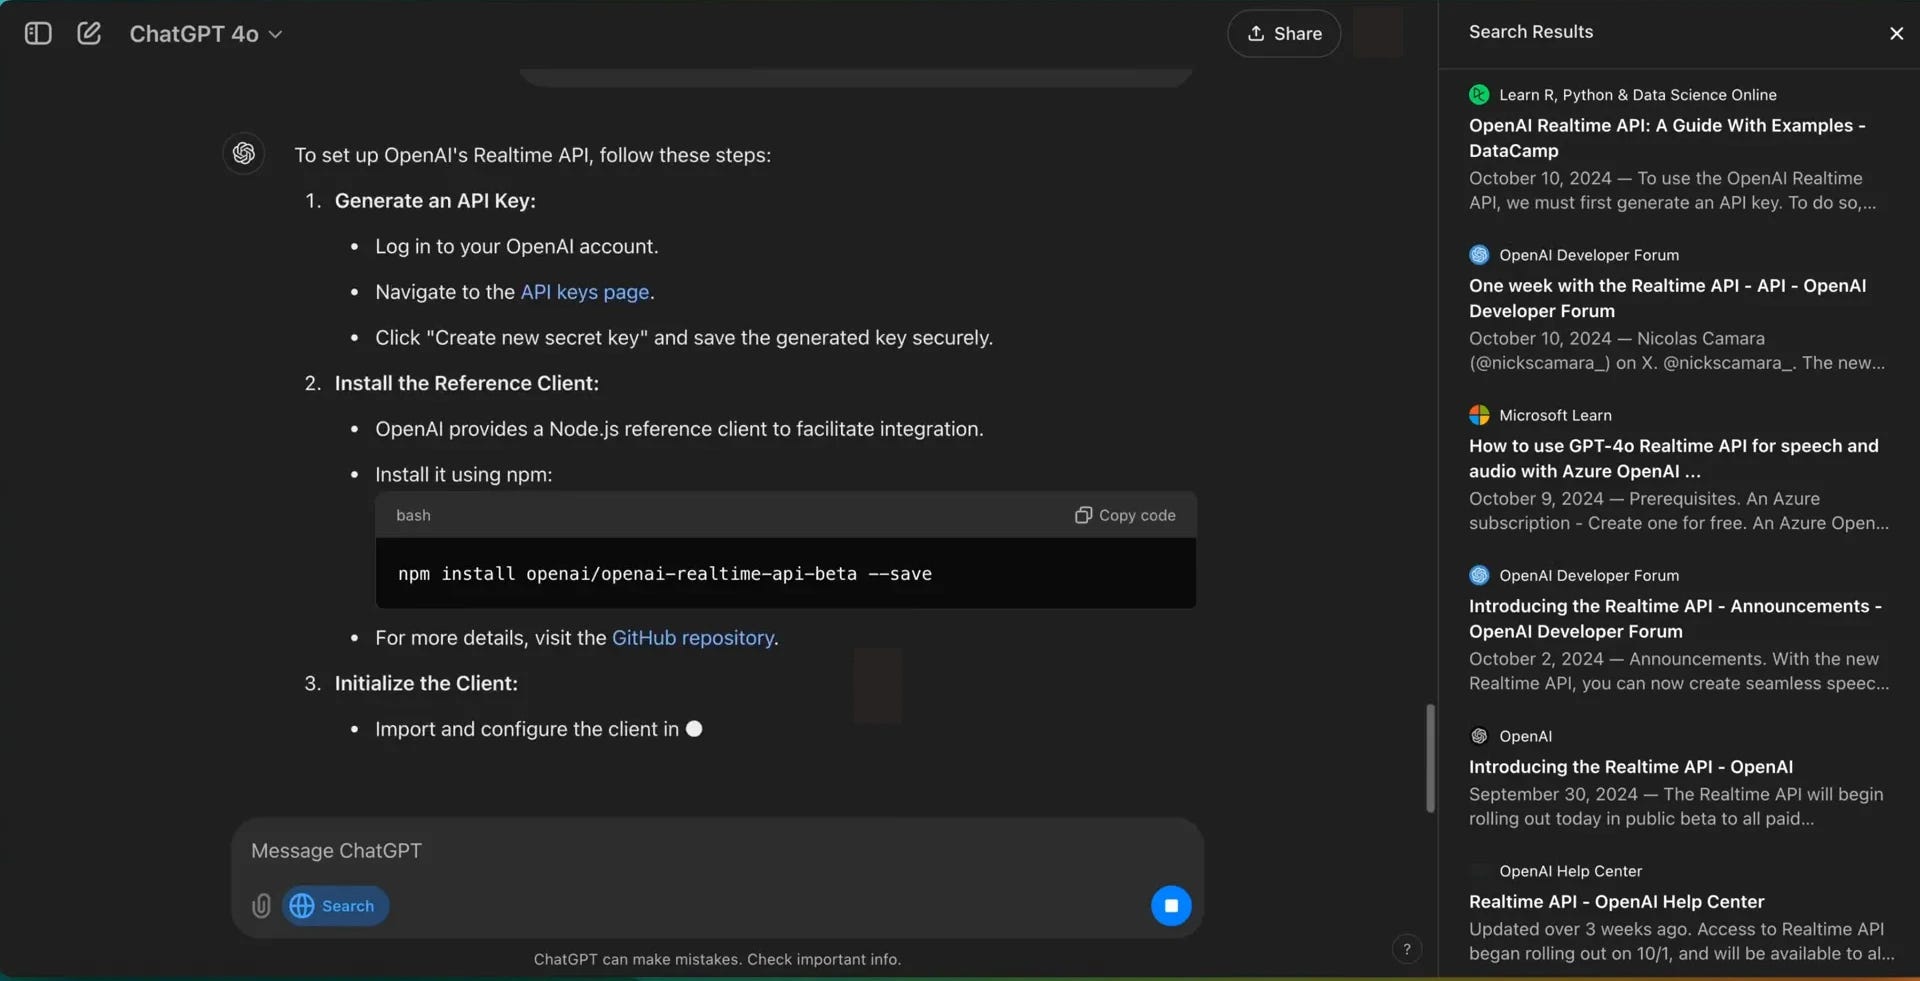Click the DataCamp source icon

click(1480, 94)
